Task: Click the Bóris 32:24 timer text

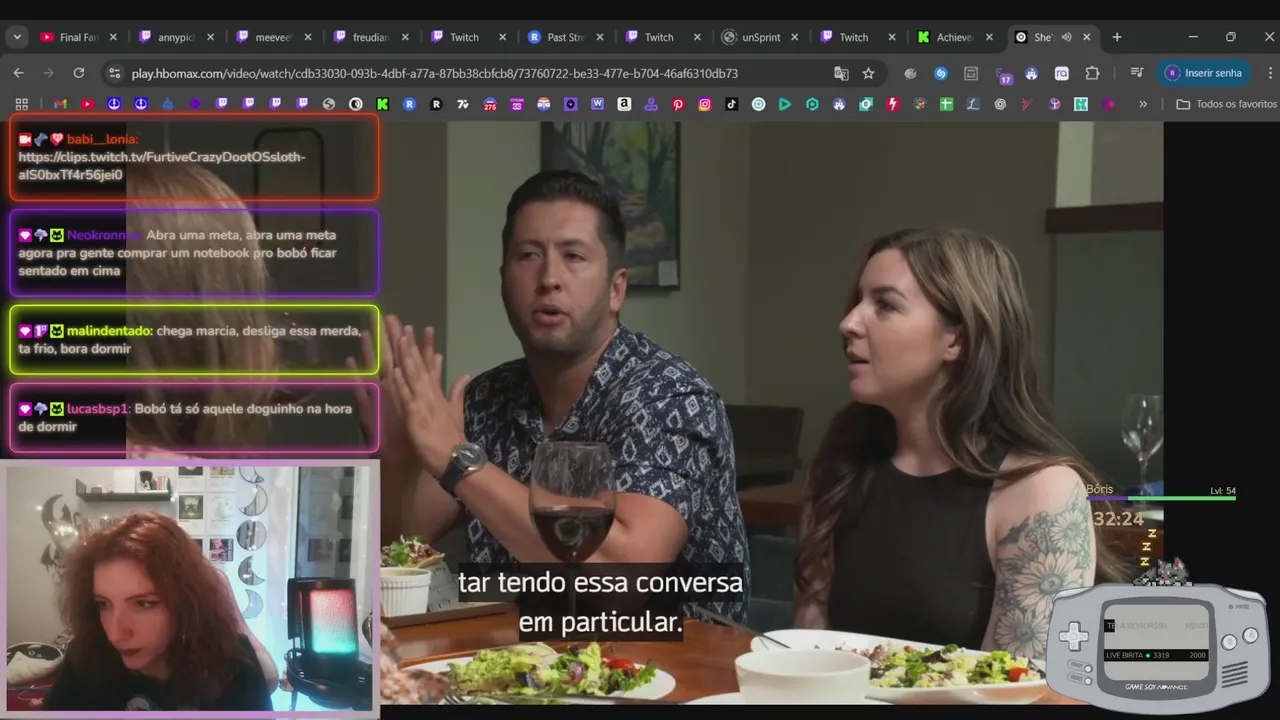Action: pyautogui.click(x=1117, y=519)
